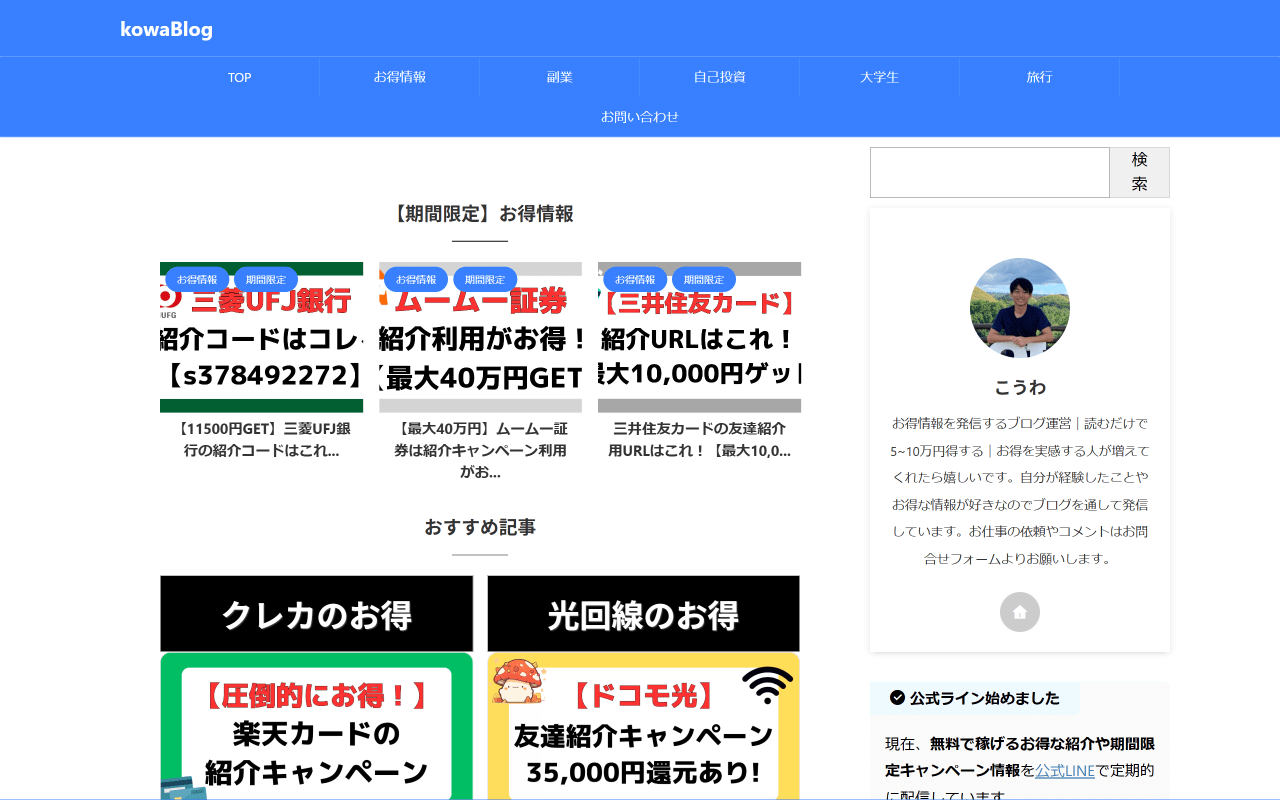
Task: Click 期間限定 tag on 三井住友カード card
Action: click(x=704, y=280)
